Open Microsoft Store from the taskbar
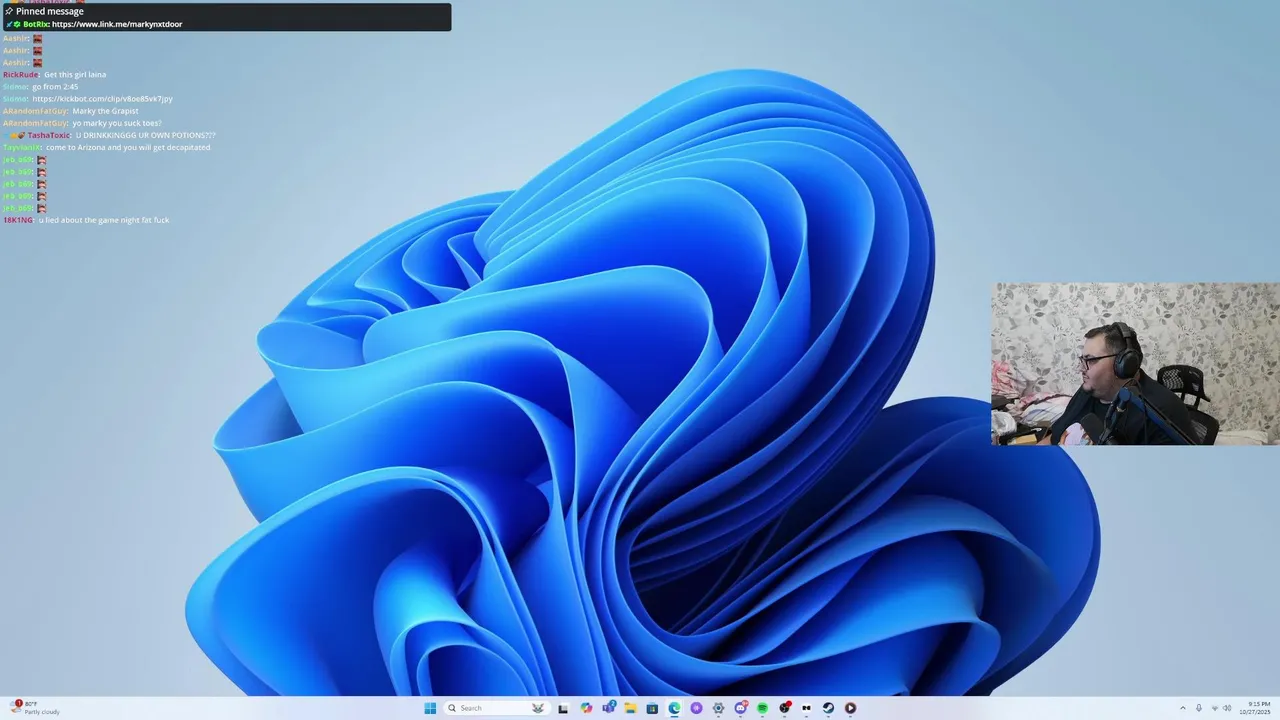Image resolution: width=1280 pixels, height=720 pixels. [x=652, y=708]
